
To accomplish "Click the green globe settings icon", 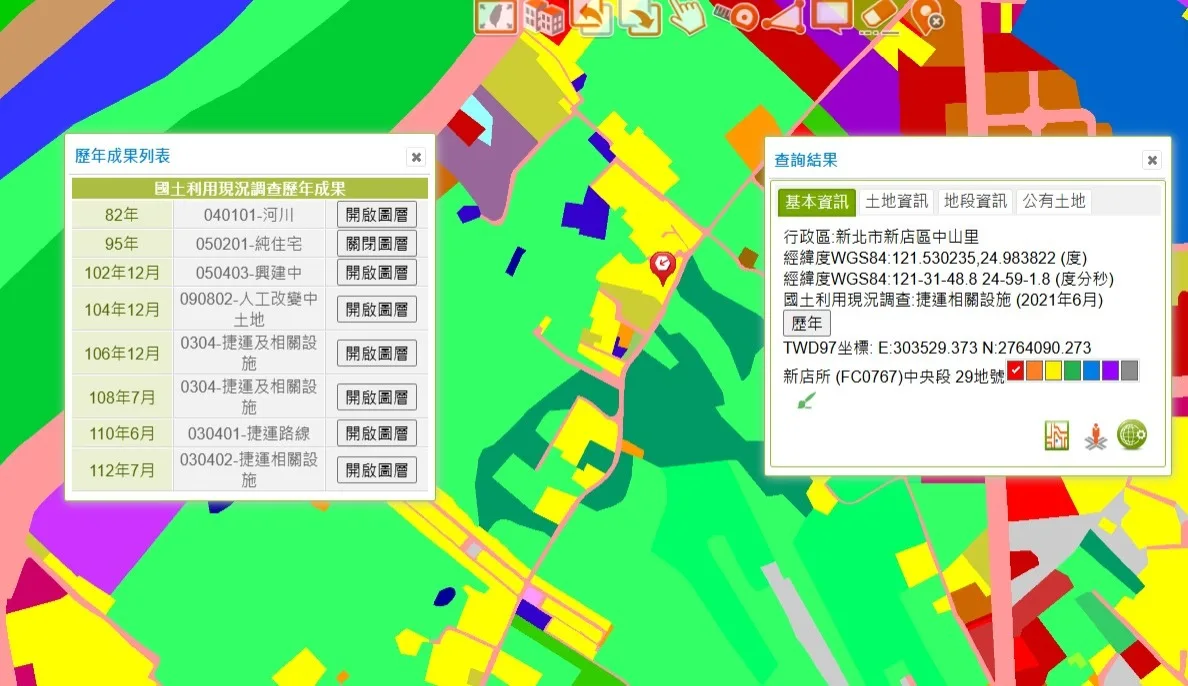I will (x=1132, y=435).
